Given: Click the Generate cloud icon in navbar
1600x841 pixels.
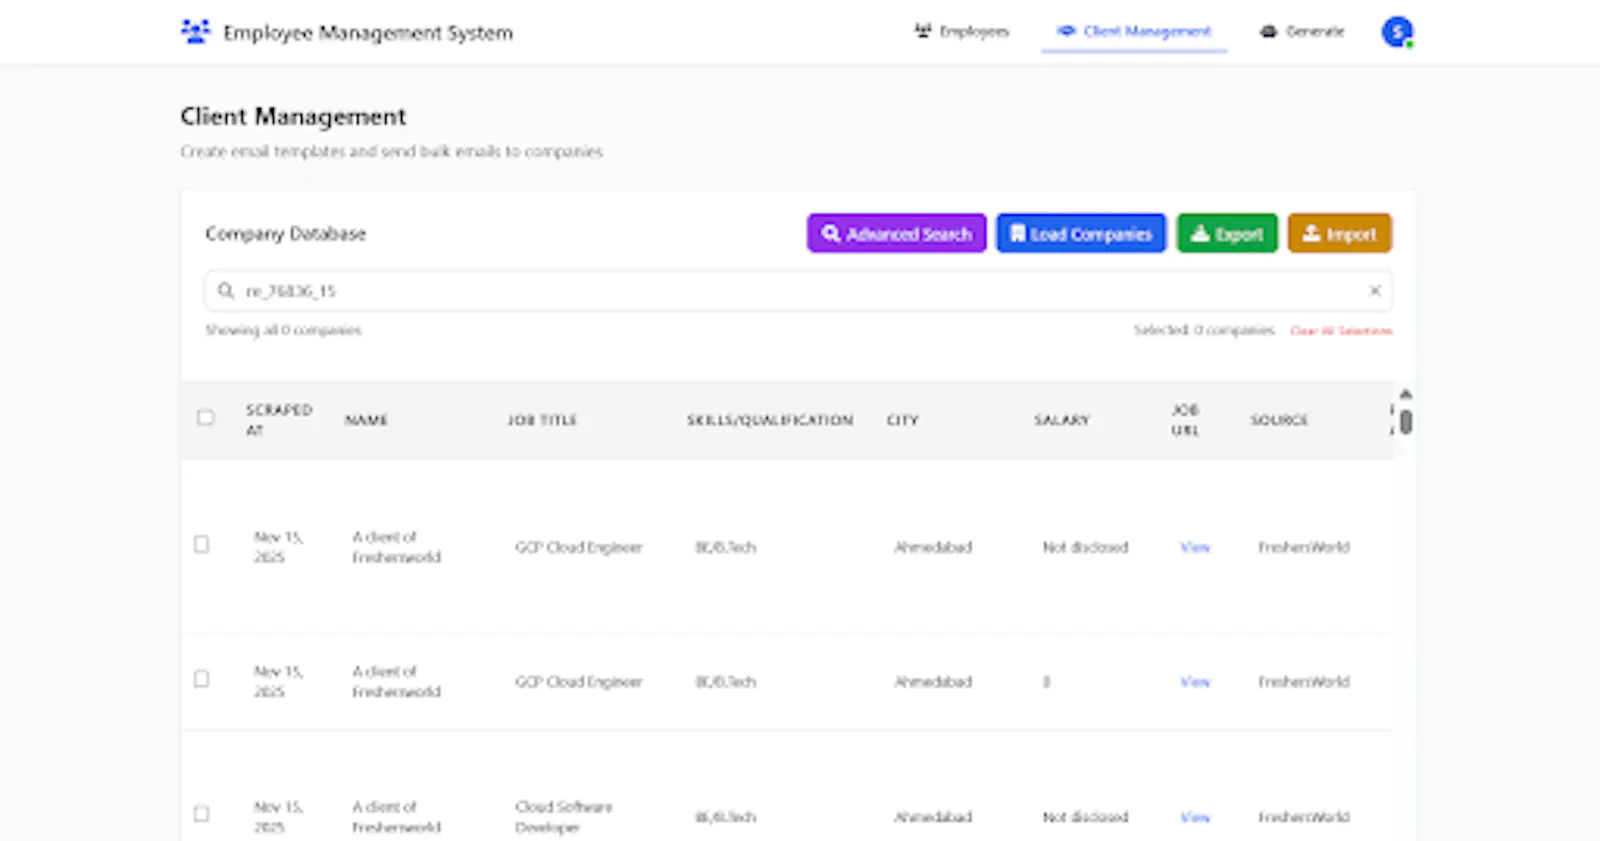Looking at the screenshot, I should 1268,31.
